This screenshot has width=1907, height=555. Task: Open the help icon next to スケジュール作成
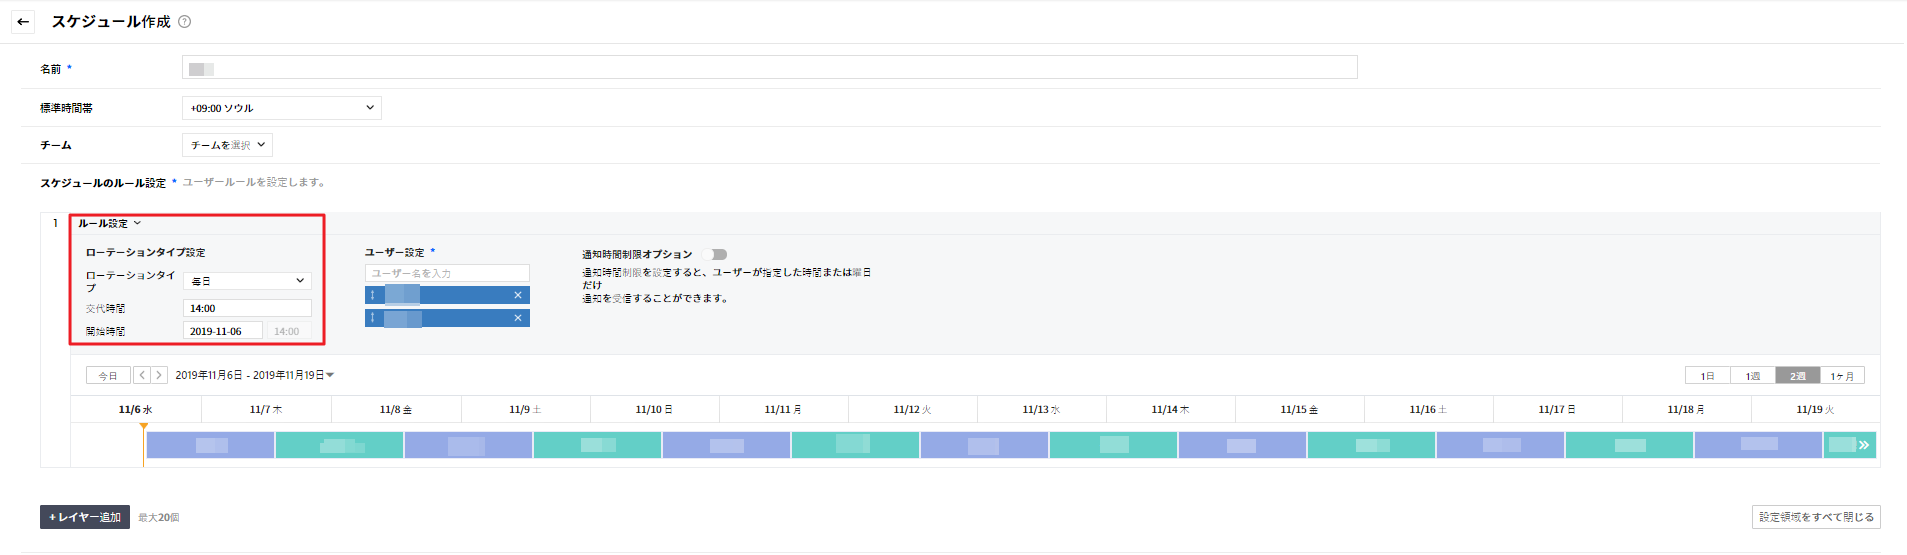pyautogui.click(x=185, y=22)
